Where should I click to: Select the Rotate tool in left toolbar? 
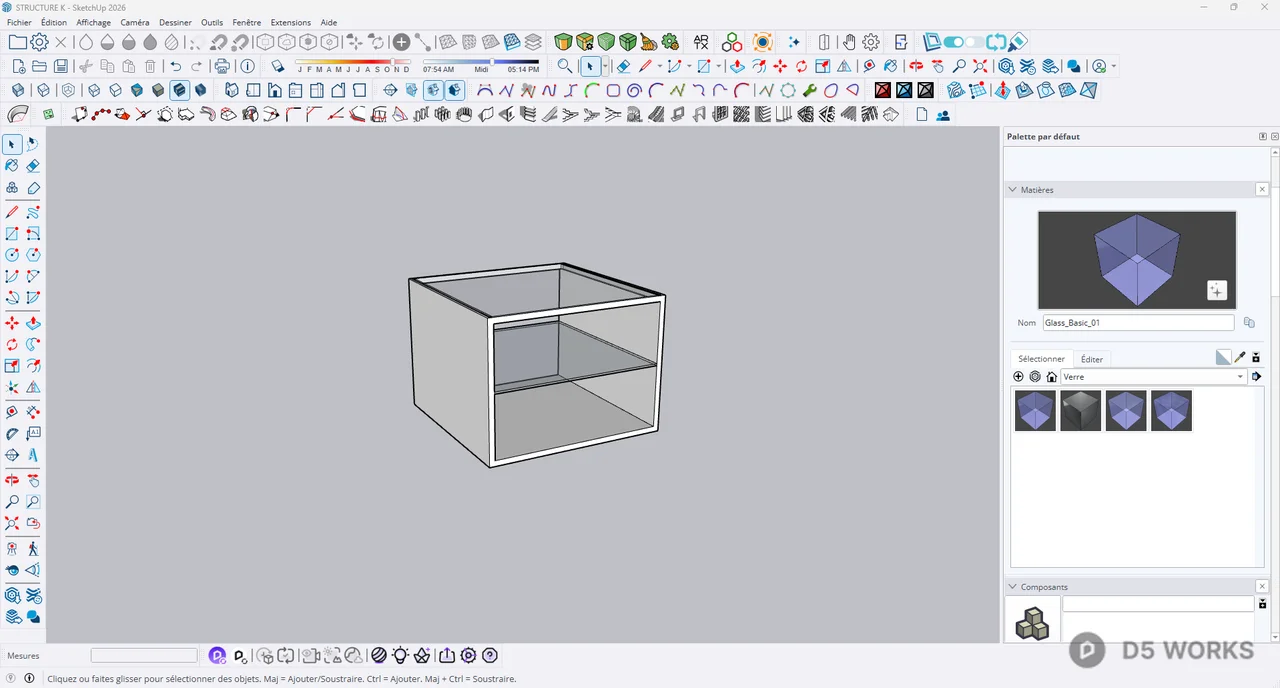pyautogui.click(x=12, y=345)
